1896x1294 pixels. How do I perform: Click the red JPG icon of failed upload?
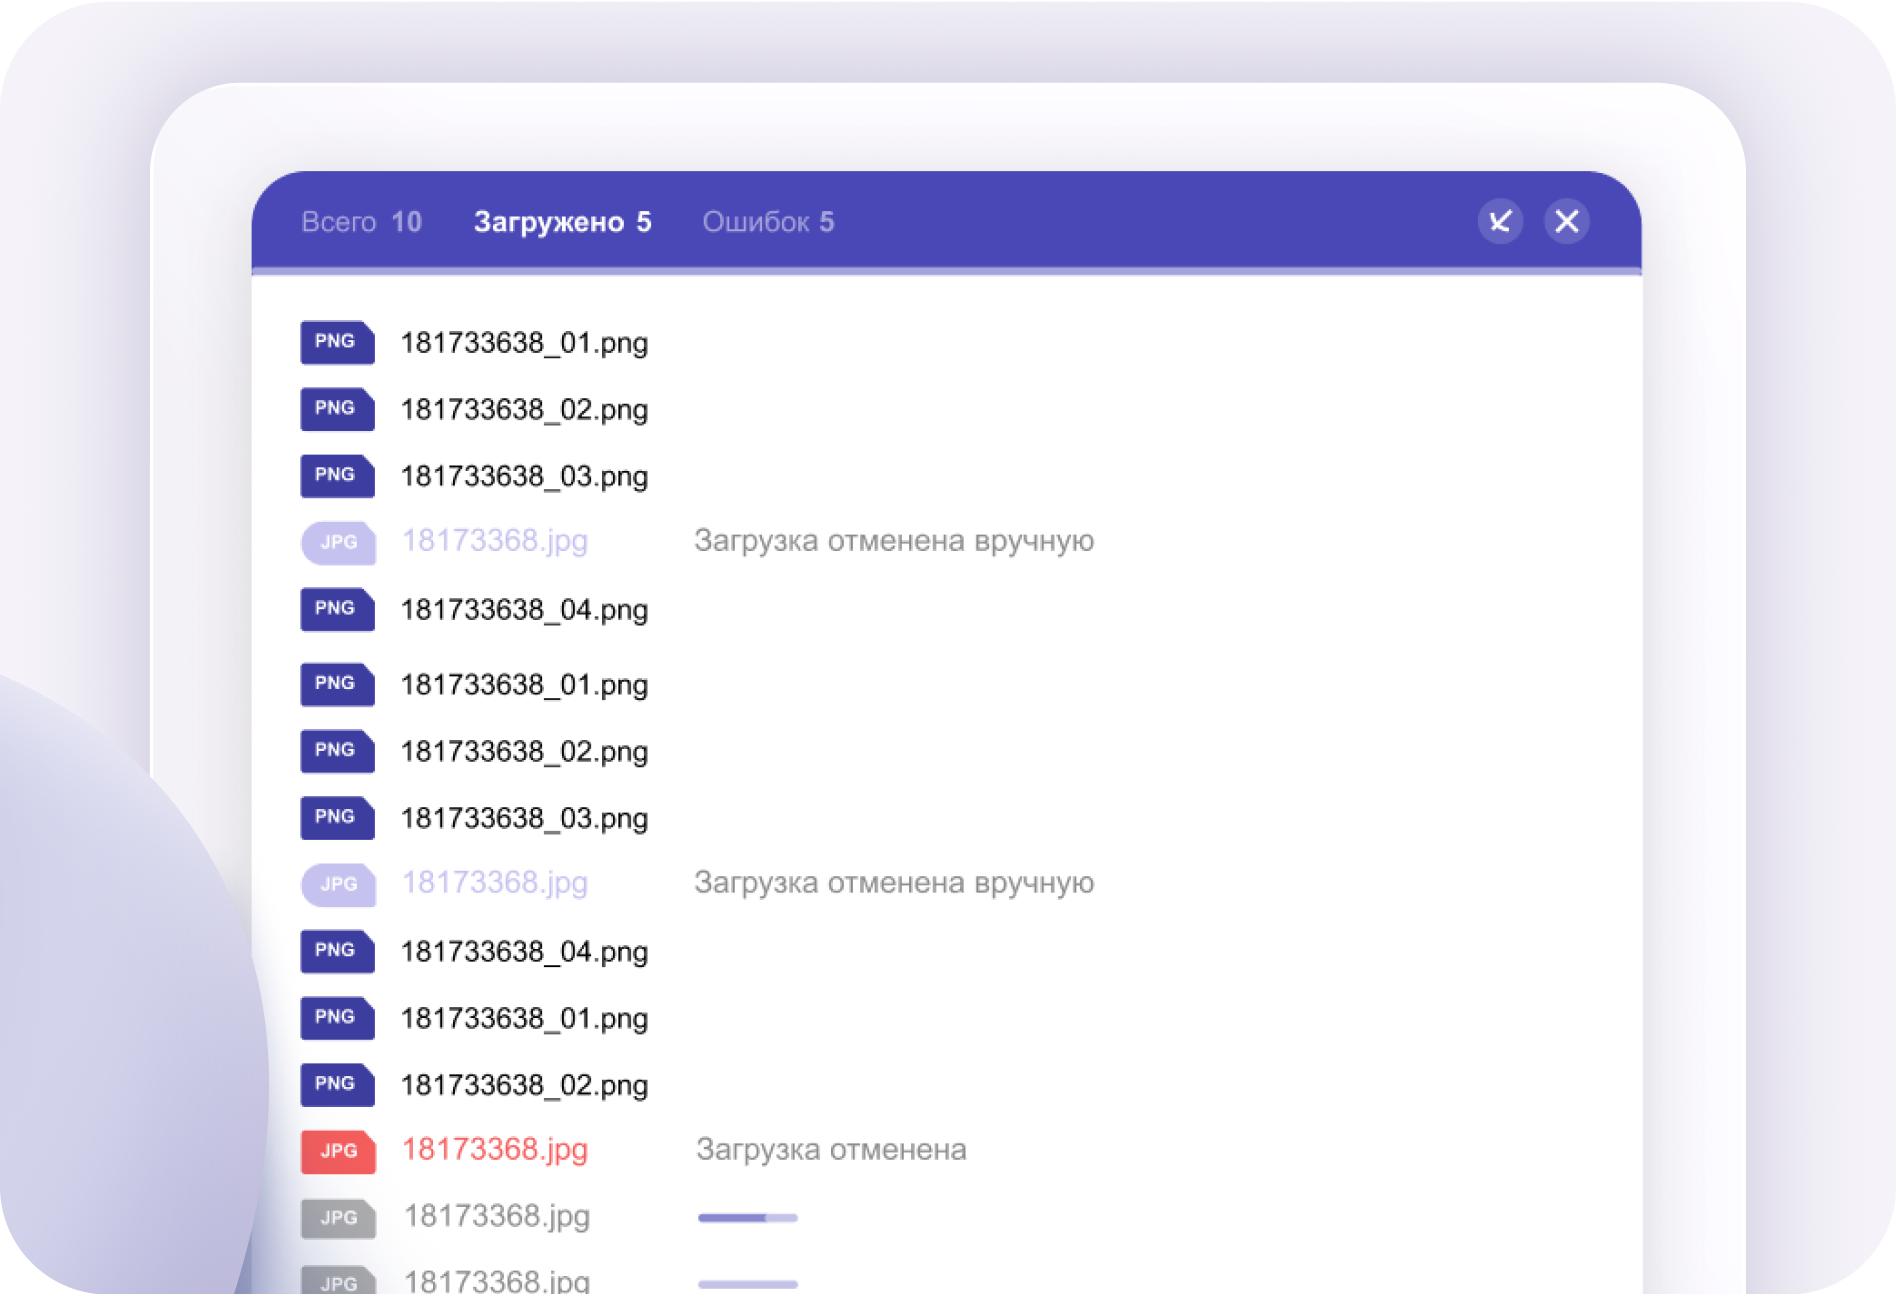338,1151
